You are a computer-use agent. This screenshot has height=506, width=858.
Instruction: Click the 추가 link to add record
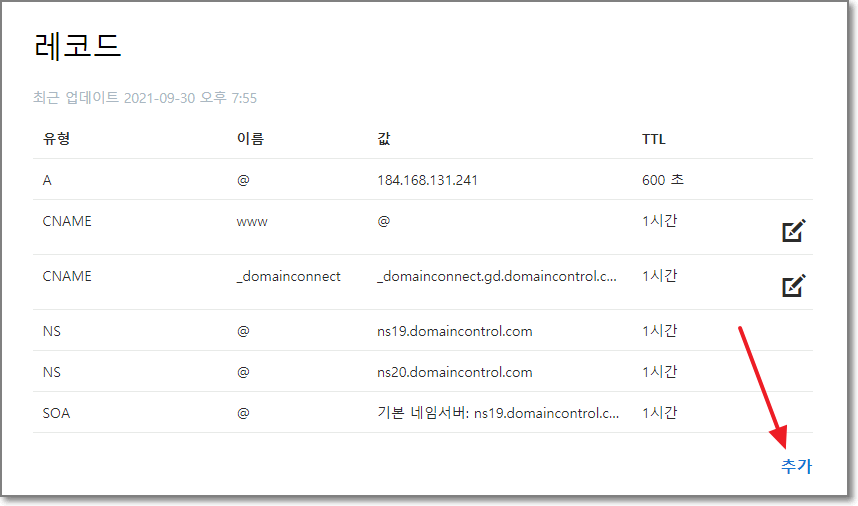click(x=796, y=466)
